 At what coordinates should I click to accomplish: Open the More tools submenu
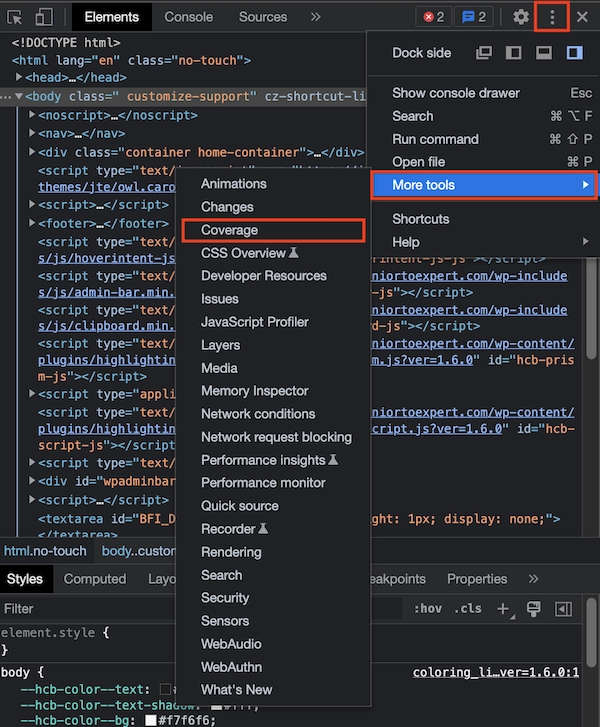(x=484, y=185)
